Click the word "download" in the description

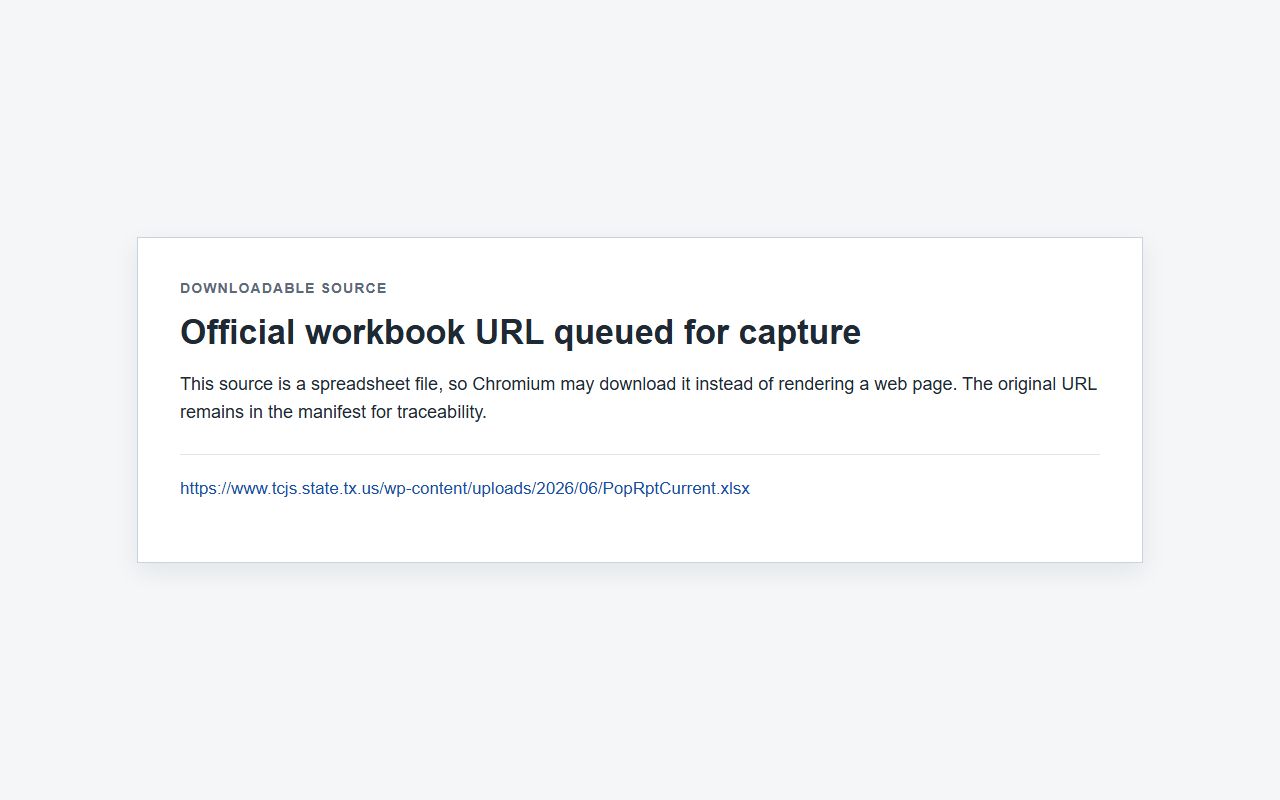tap(638, 384)
